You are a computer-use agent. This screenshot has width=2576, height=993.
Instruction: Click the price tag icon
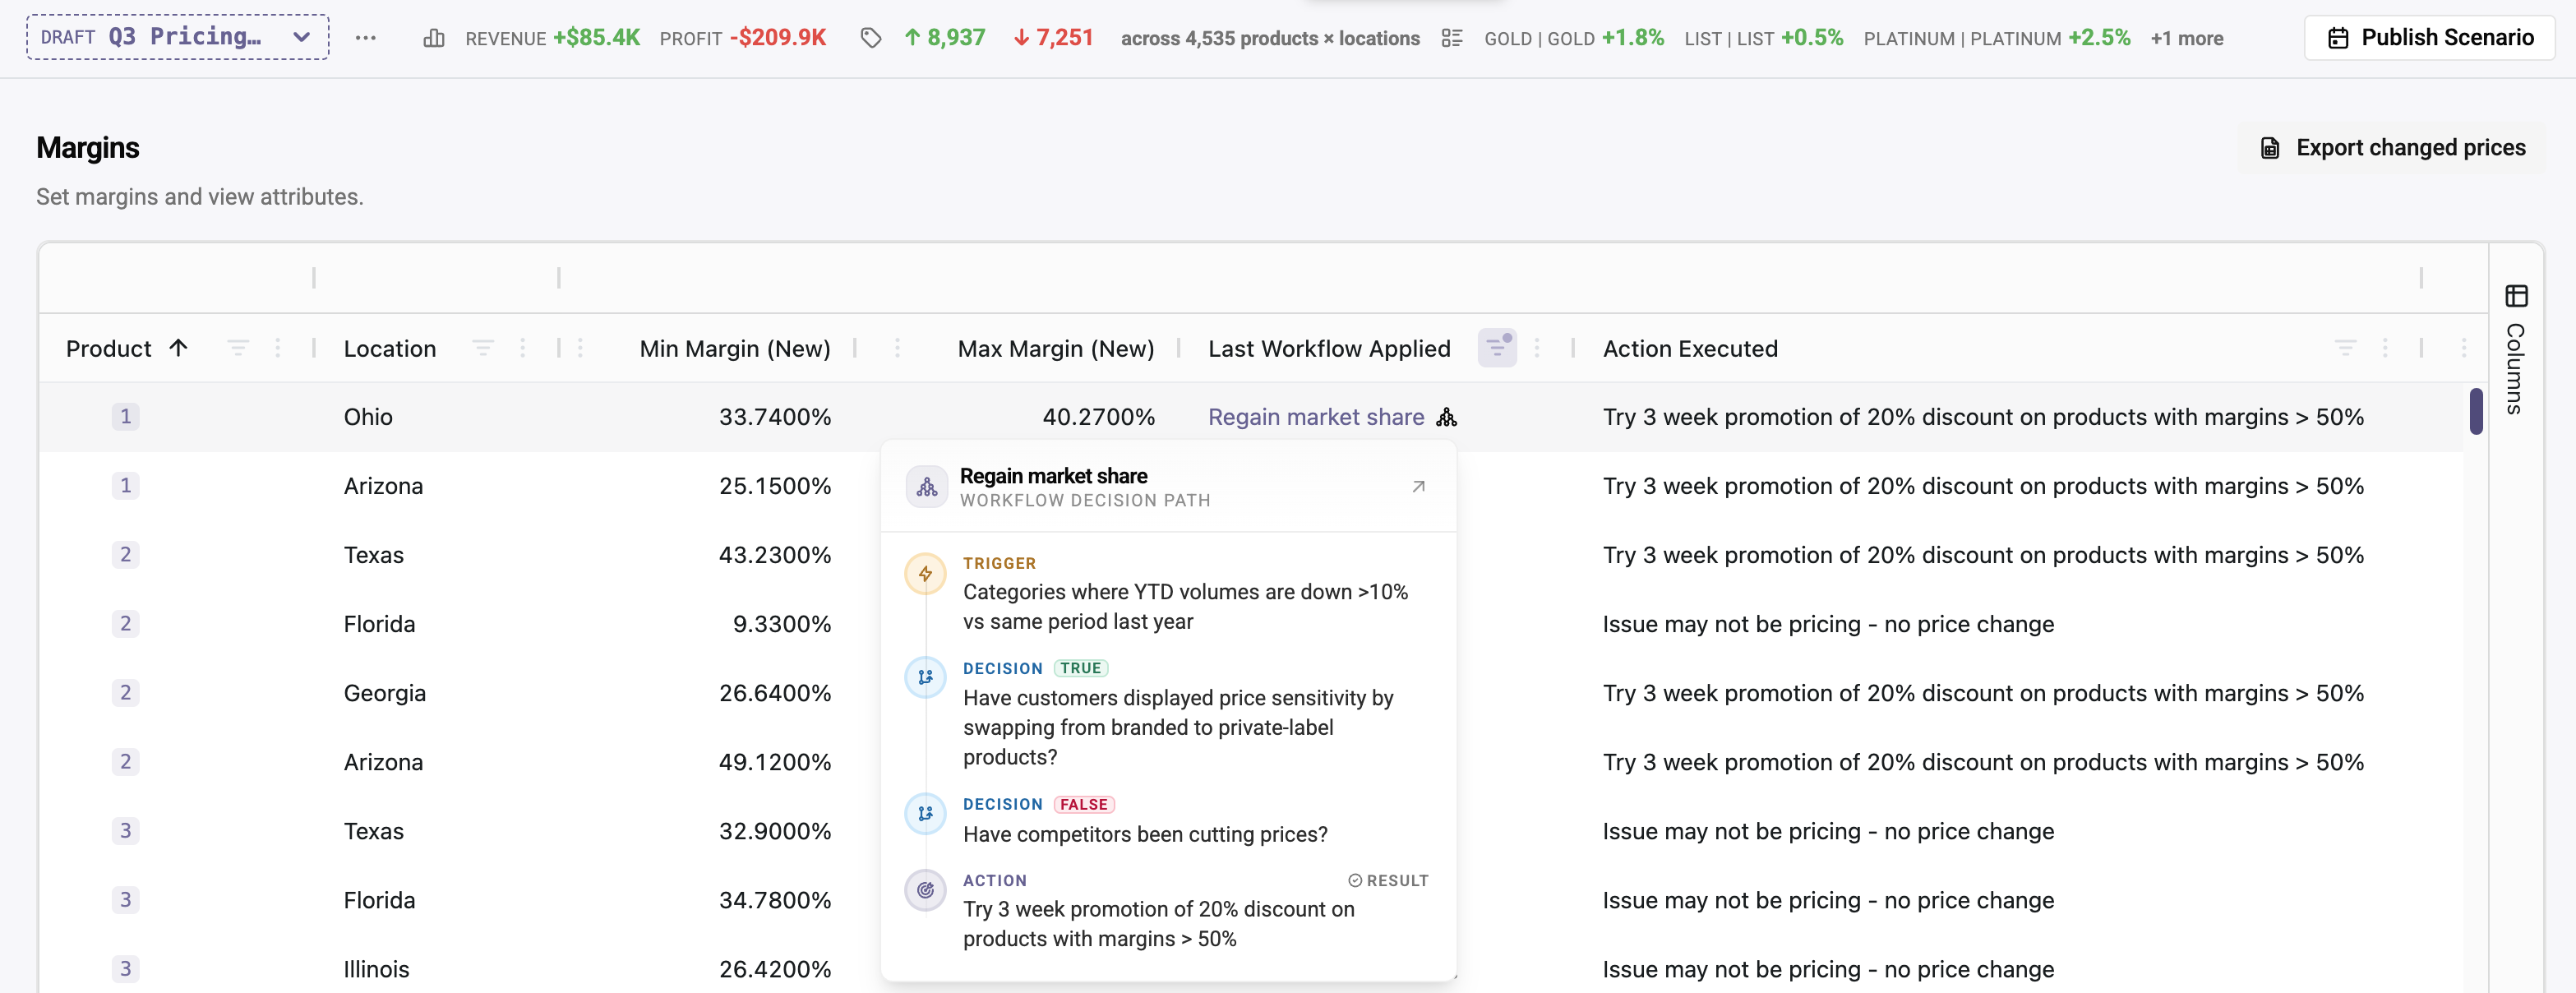click(871, 38)
